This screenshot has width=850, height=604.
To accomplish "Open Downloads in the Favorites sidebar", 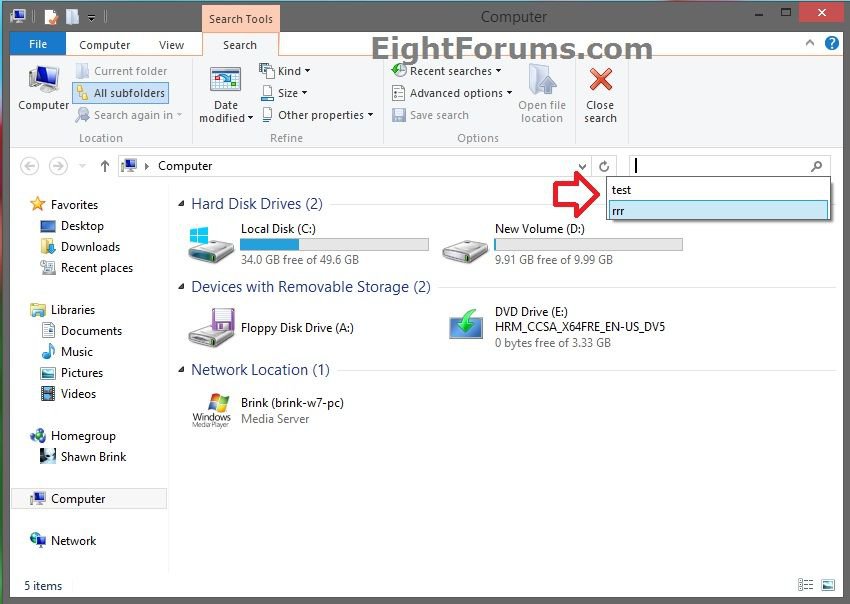I will 90,247.
